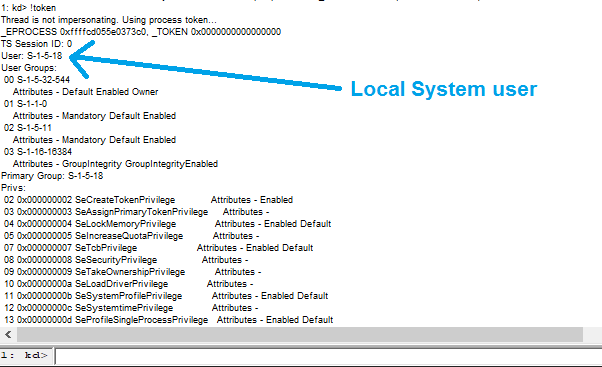Click "Attributes - Default Enabled Owner" line
The height and width of the screenshot is (367, 602).
point(86,92)
